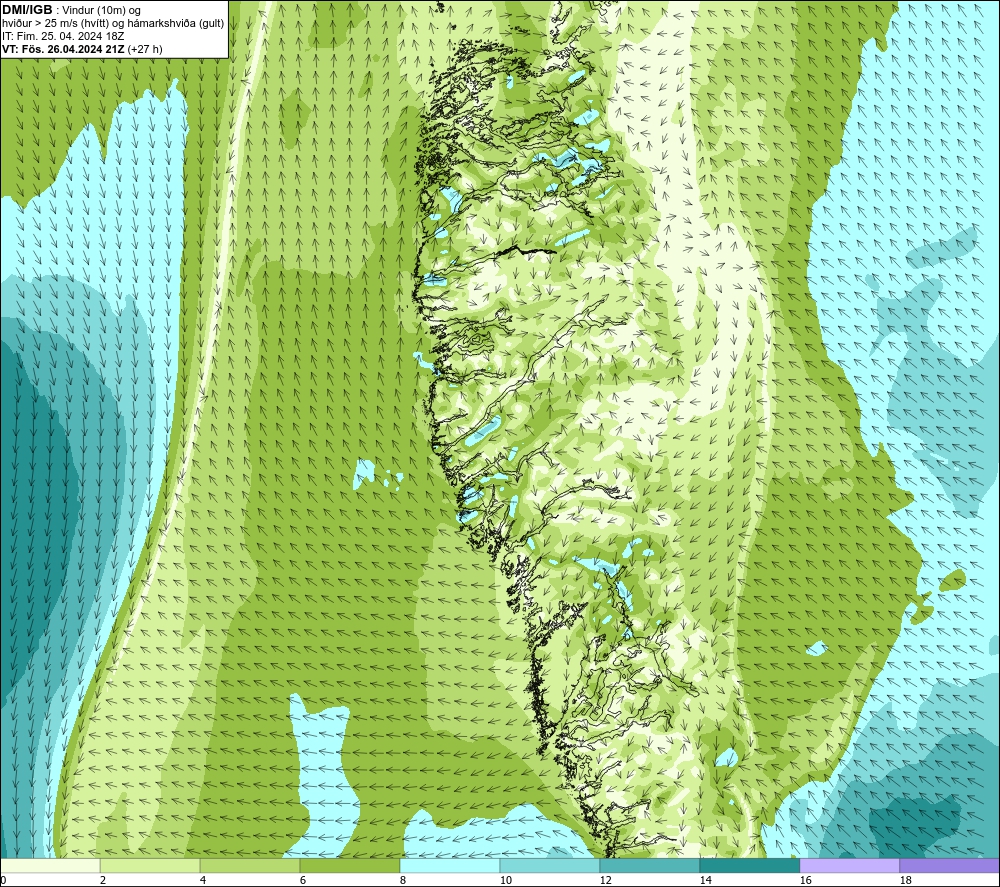Image resolution: width=1000 pixels, height=887 pixels.
Task: Click the scale label 14
Action: pos(705,881)
